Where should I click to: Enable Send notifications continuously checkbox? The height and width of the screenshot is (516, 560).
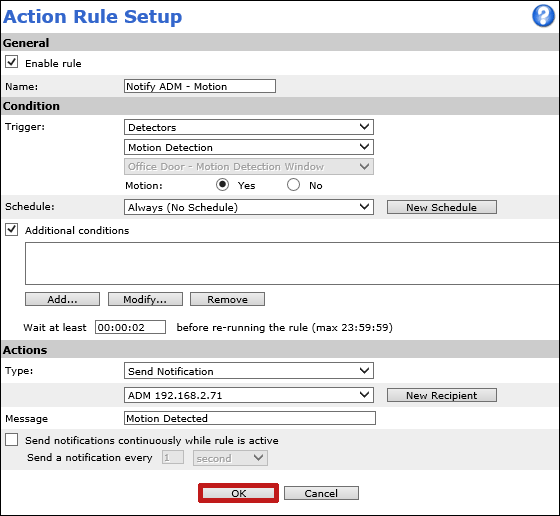[11, 440]
